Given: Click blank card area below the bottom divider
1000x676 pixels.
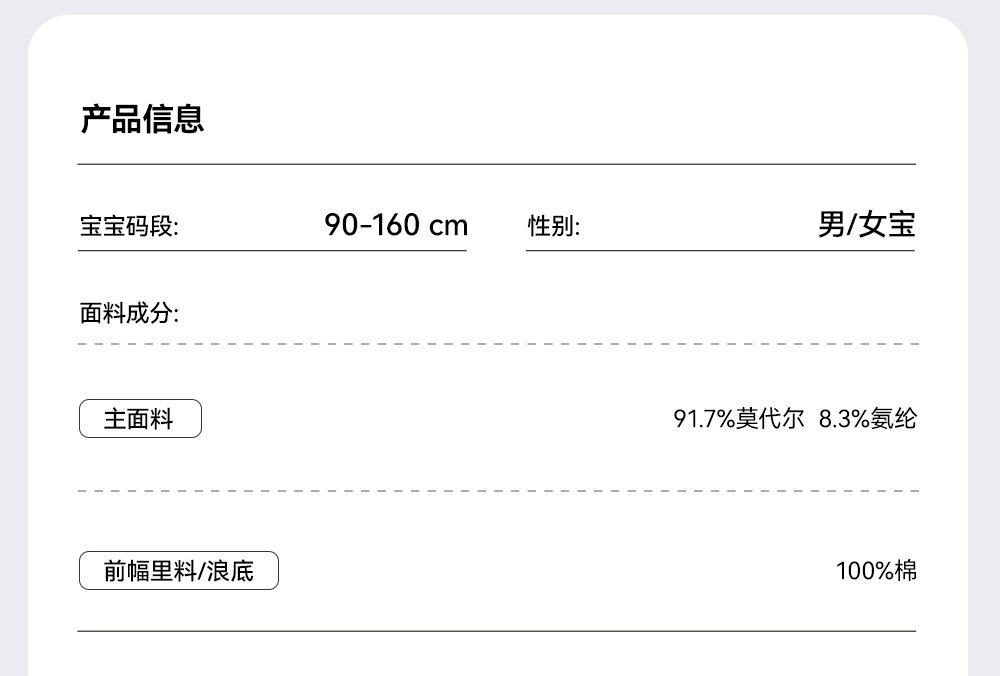Looking at the screenshot, I should [x=497, y=656].
